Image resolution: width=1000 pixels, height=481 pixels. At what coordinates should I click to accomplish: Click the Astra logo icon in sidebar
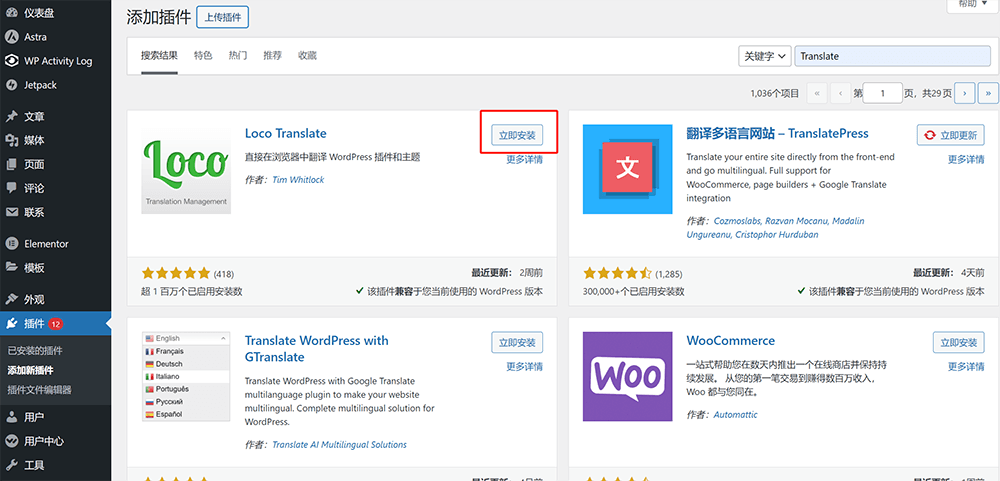click(11, 37)
